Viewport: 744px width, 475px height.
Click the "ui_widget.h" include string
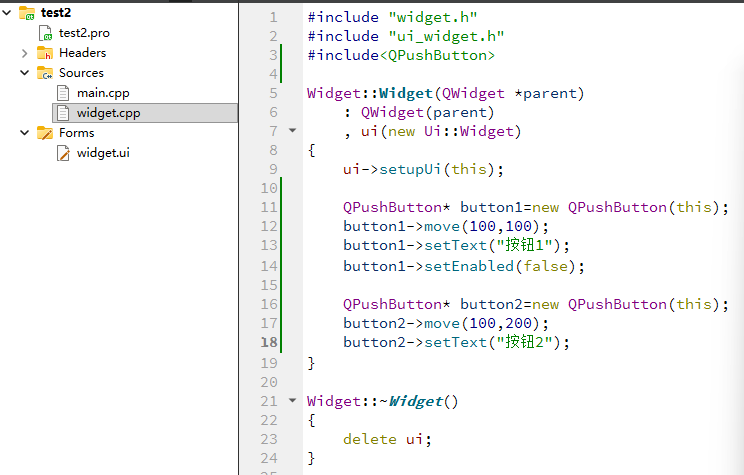click(x=446, y=37)
